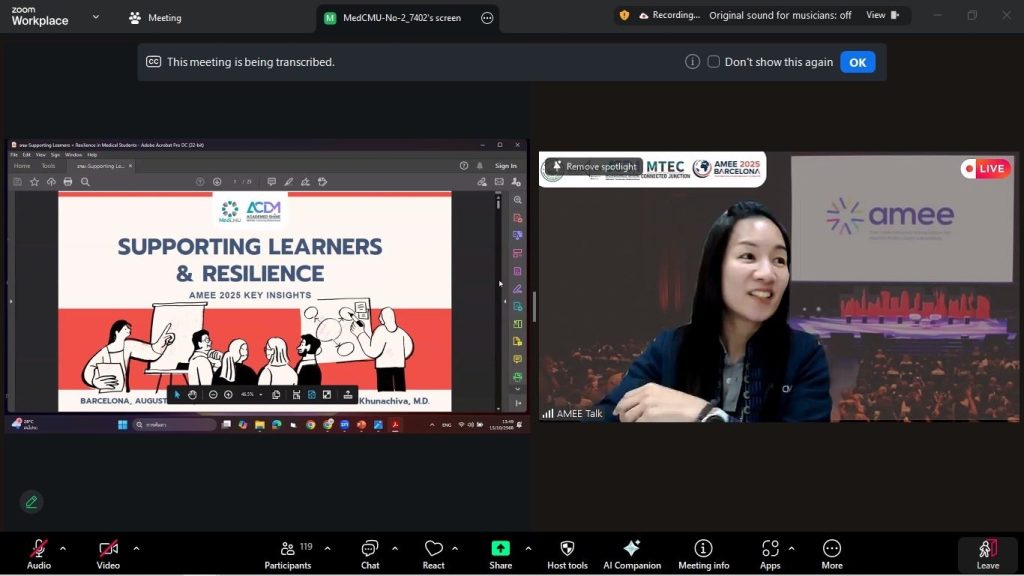1024x576 pixels.
Task: Open Meeting info
Action: pyautogui.click(x=703, y=553)
